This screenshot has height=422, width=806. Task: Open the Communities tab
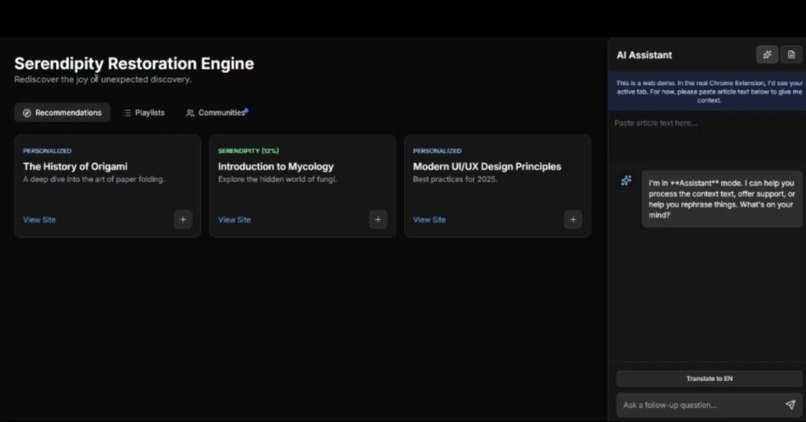pos(216,113)
